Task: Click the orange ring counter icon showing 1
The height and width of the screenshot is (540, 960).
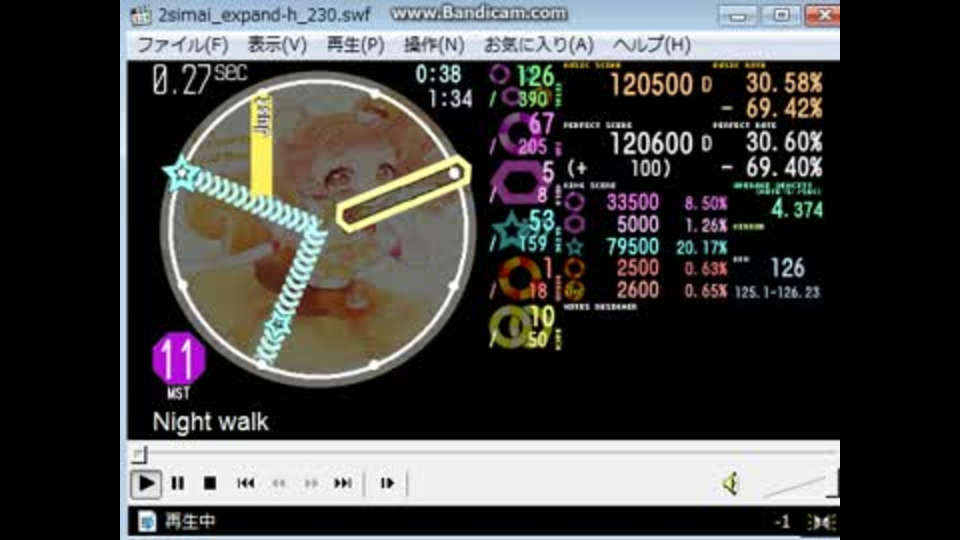Action: [x=518, y=279]
